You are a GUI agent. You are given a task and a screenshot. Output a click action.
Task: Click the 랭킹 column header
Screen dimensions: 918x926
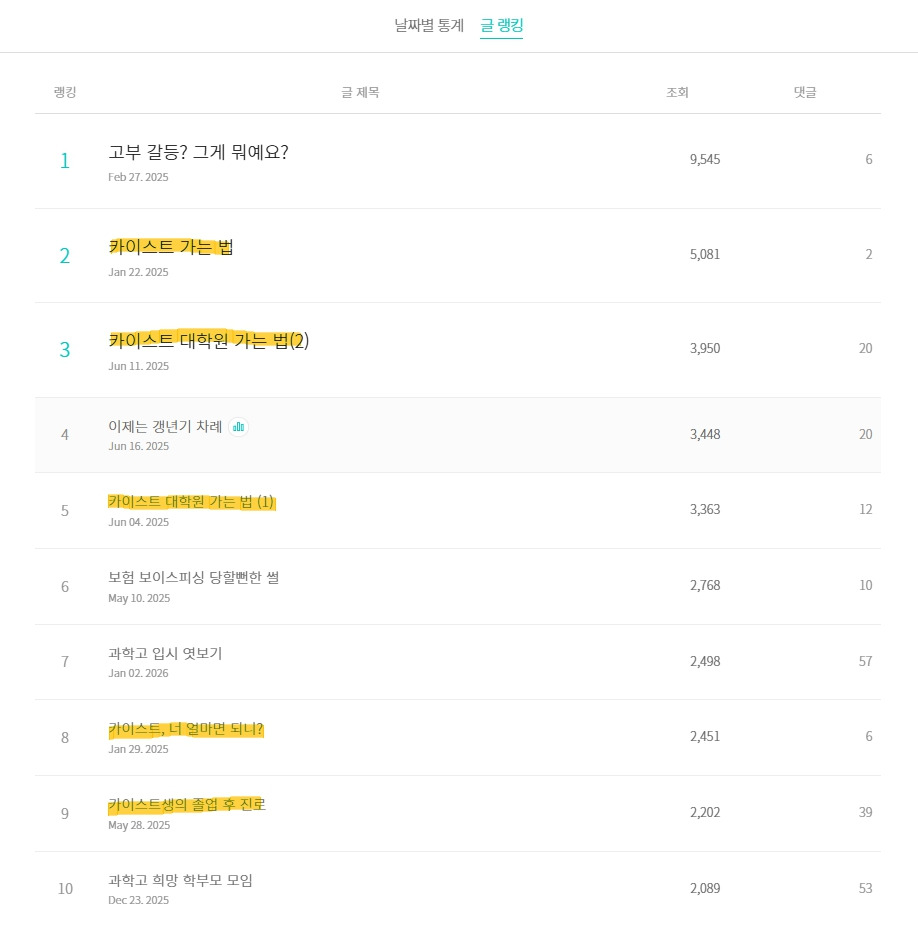point(65,93)
